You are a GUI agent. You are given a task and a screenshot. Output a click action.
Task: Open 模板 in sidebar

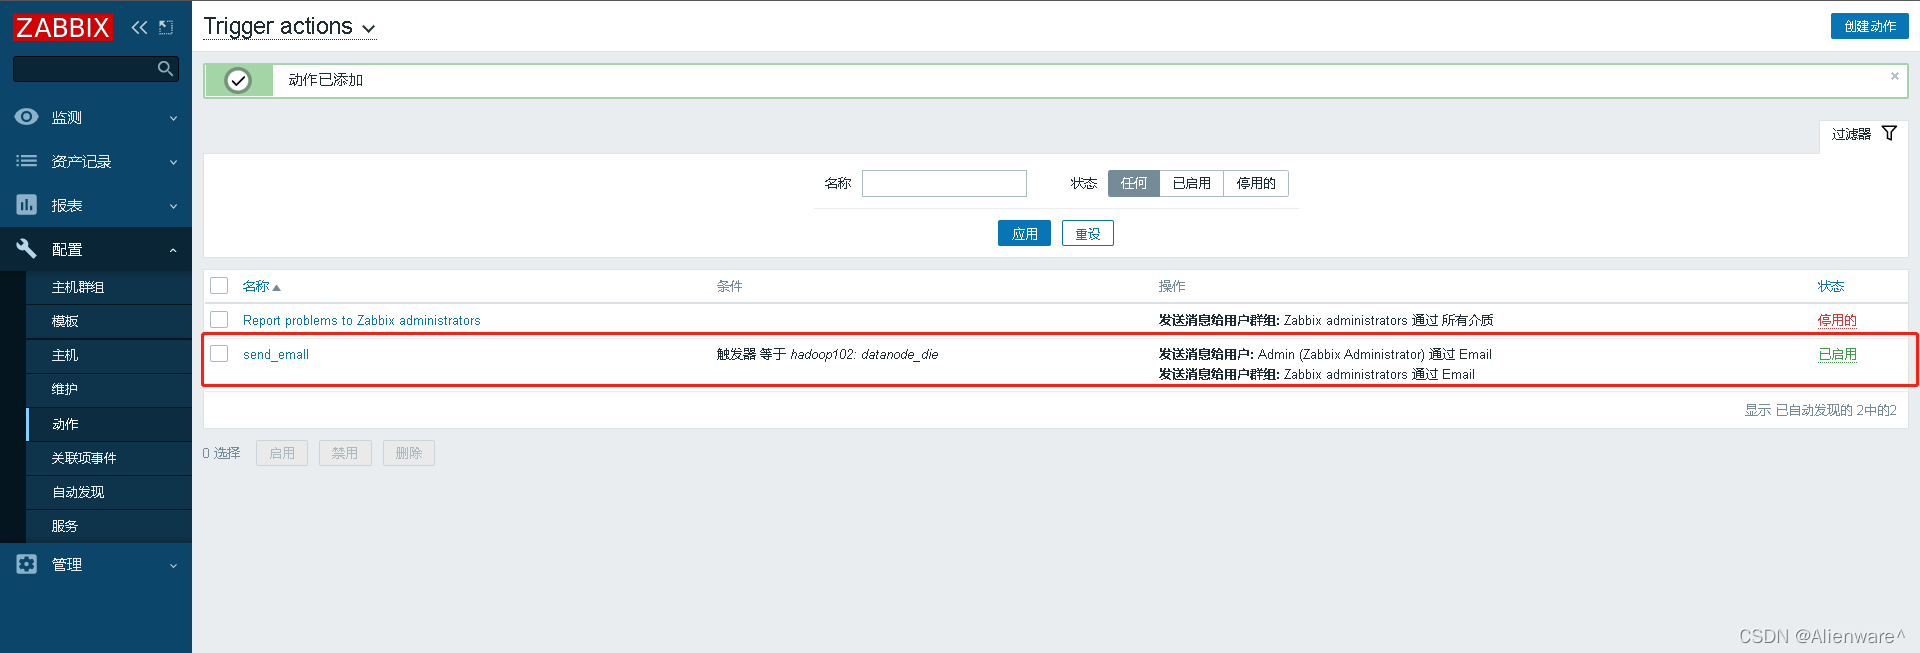65,321
